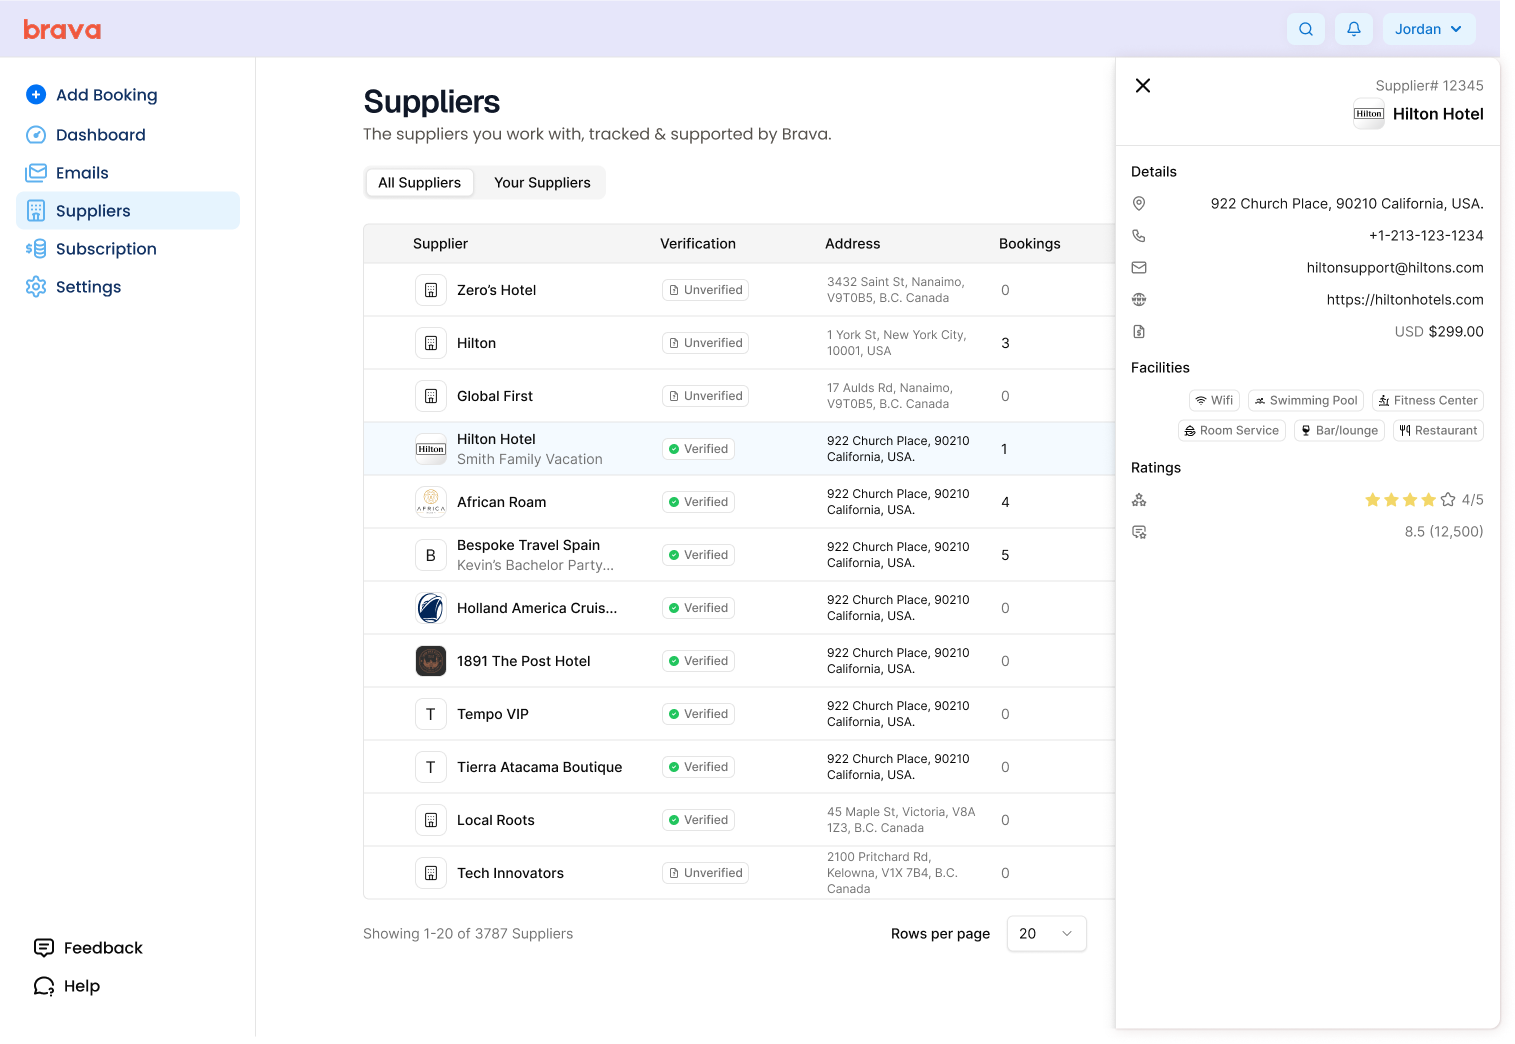The height and width of the screenshot is (1044, 1515).
Task: Open Subscription page from sidebar
Action: (x=106, y=249)
